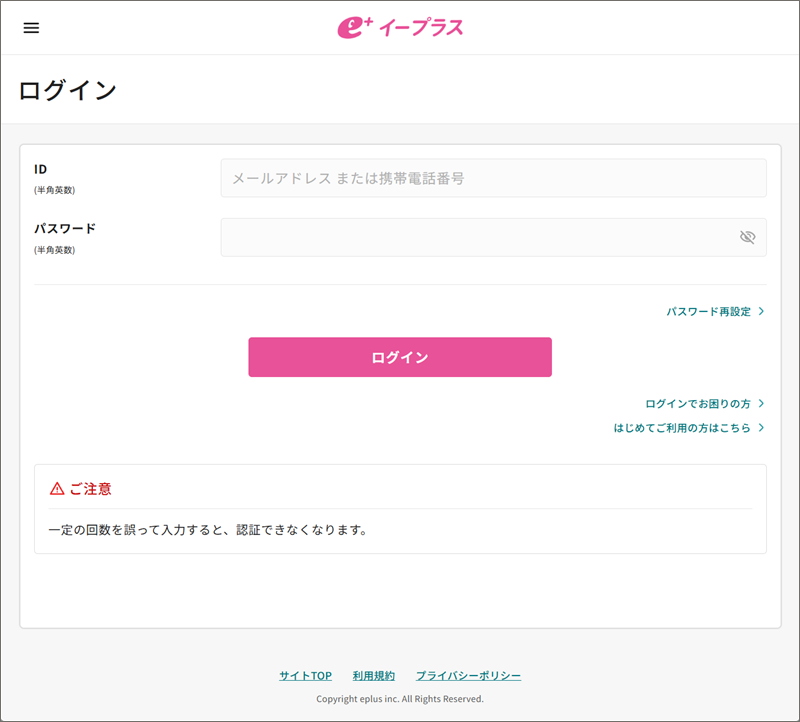Image resolution: width=800 pixels, height=722 pixels.
Task: Open the hamburger menu
Action: (x=31, y=28)
